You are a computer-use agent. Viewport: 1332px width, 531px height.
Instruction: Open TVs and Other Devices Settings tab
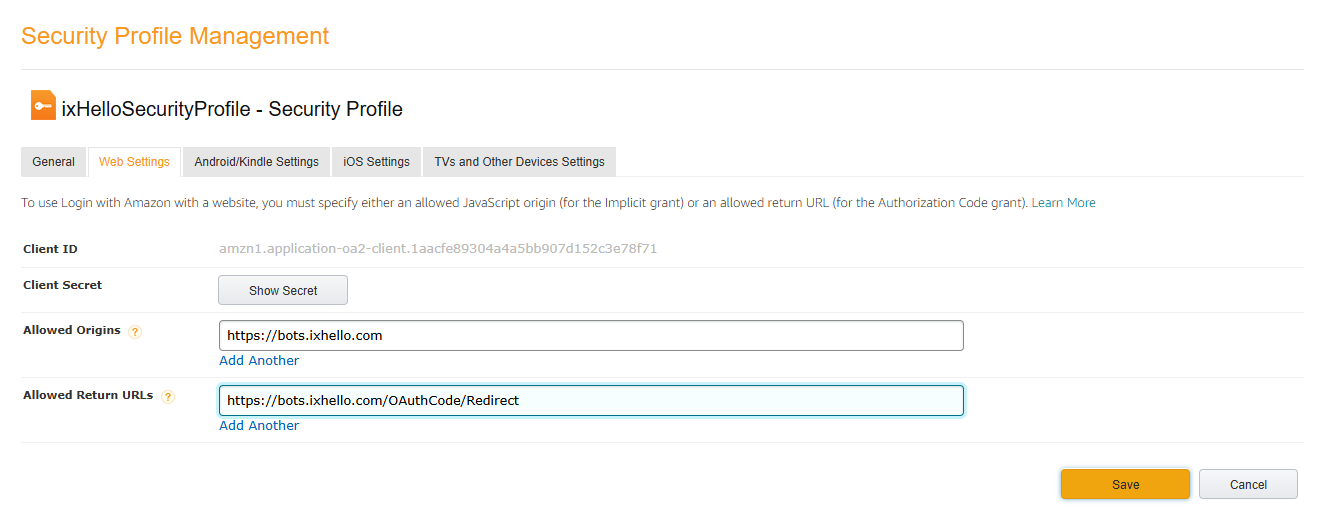pos(519,162)
